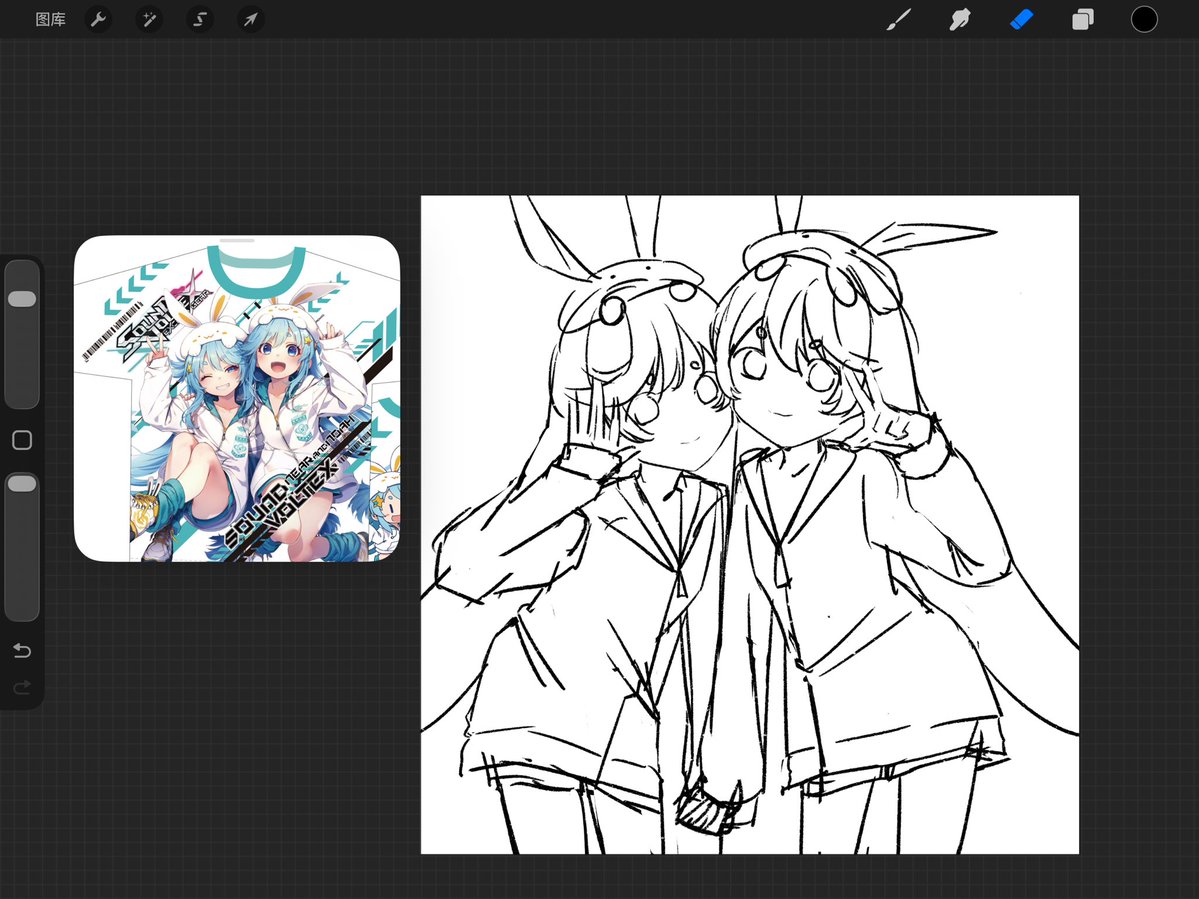Activate the Selection tool
1199x899 pixels.
(200, 19)
